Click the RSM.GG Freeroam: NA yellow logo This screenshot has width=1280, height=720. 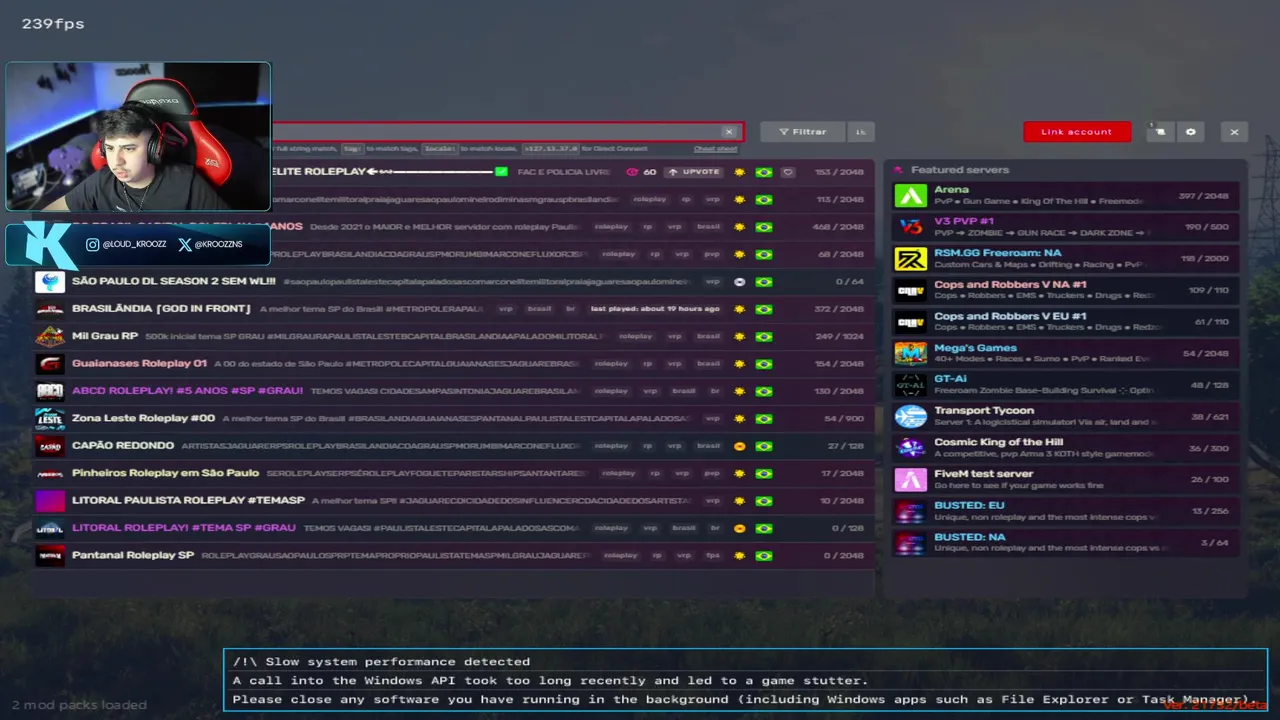pos(911,259)
